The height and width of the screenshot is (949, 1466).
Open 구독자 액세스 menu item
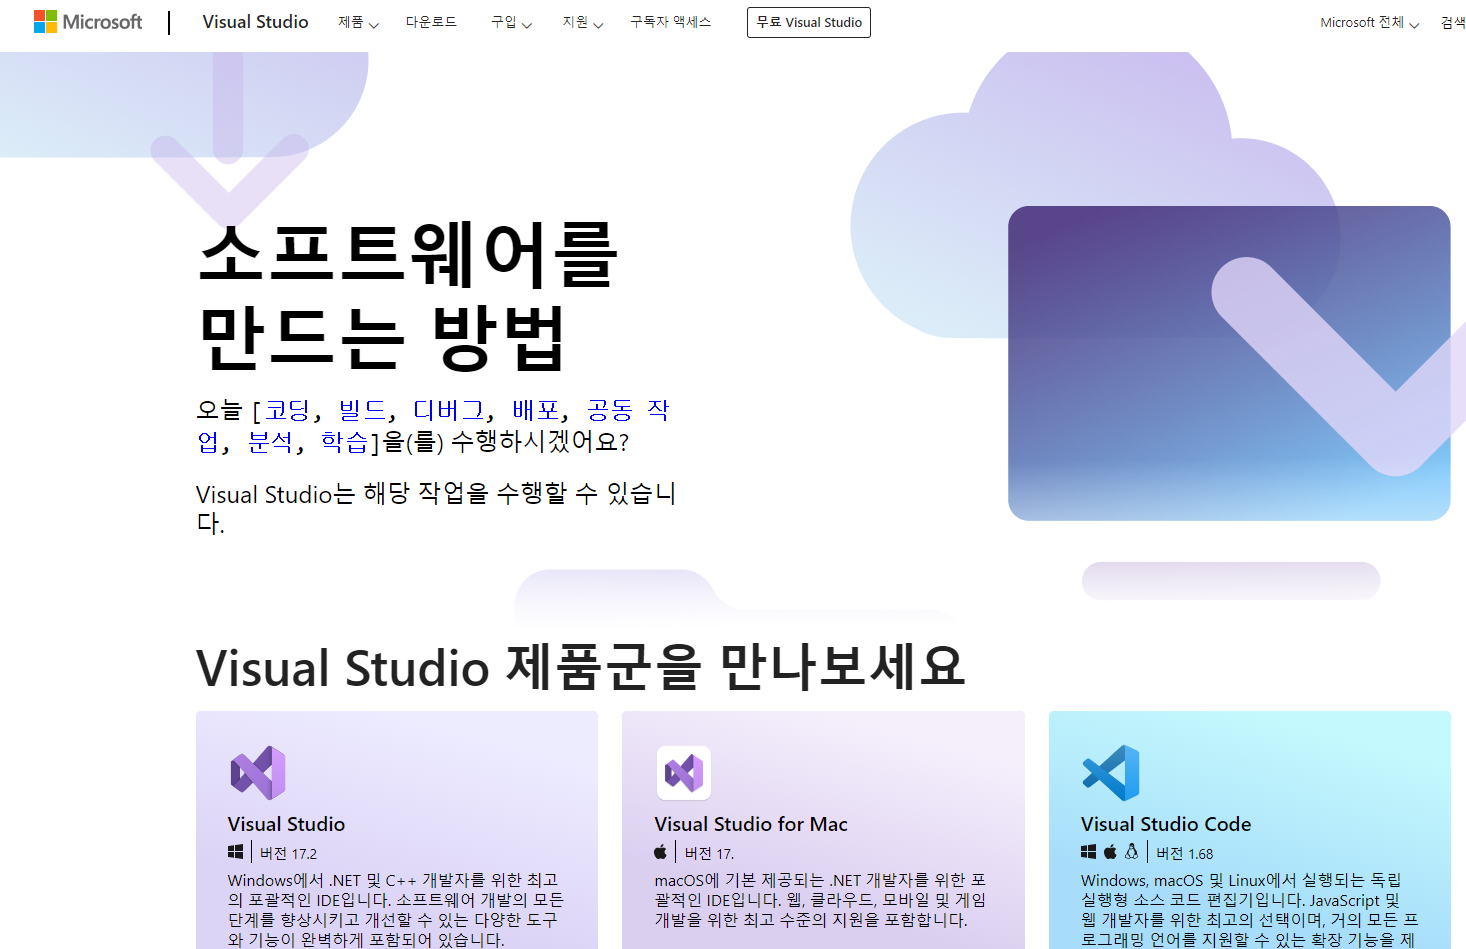(670, 22)
